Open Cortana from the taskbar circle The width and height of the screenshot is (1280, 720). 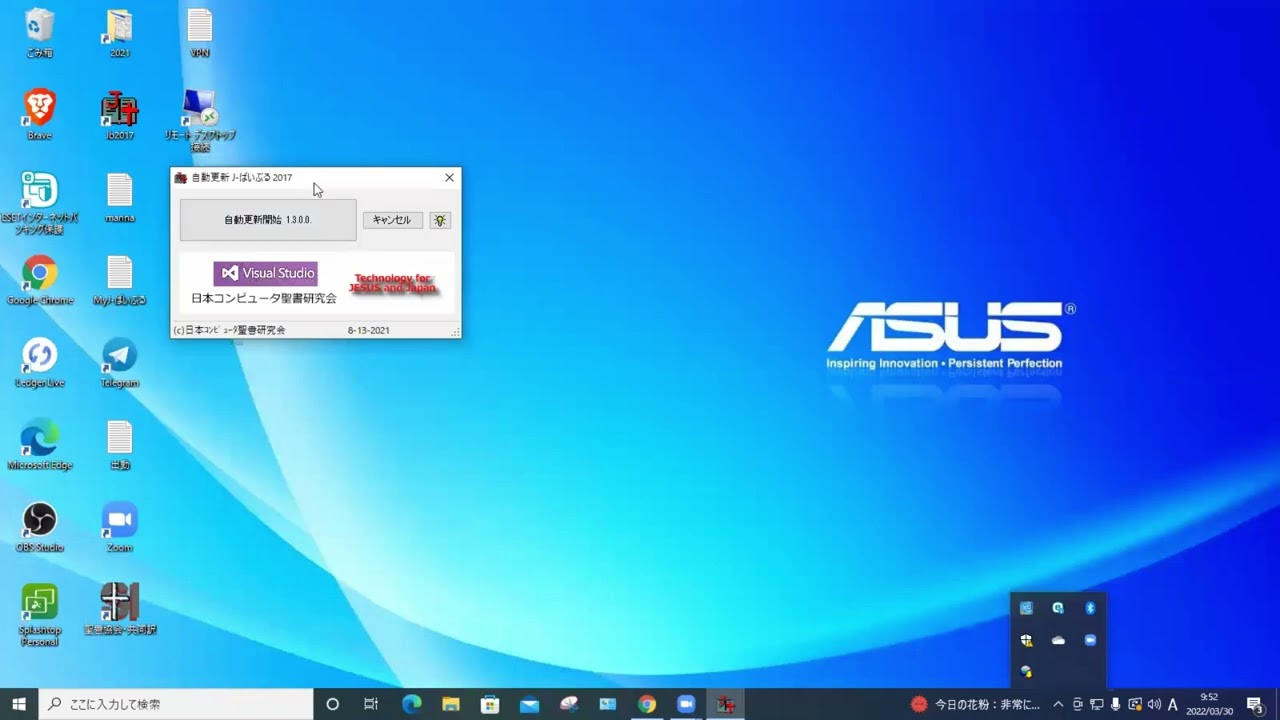[x=333, y=704]
